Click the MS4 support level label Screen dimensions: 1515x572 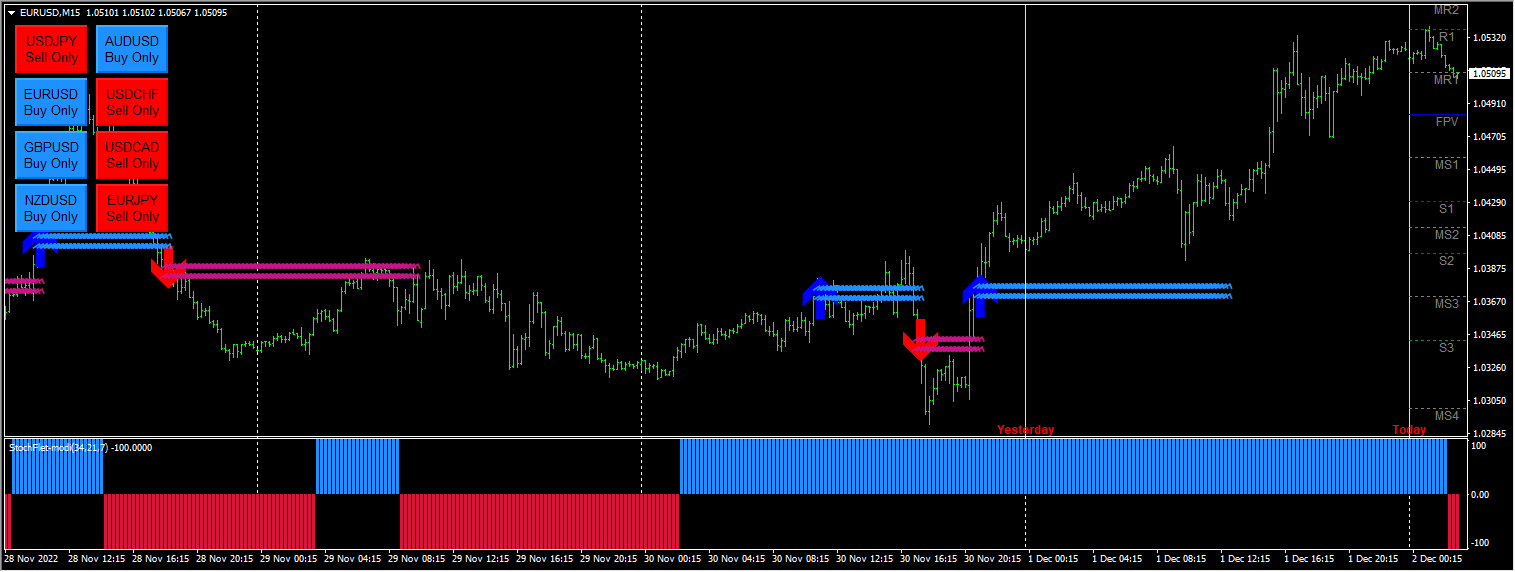point(1447,415)
